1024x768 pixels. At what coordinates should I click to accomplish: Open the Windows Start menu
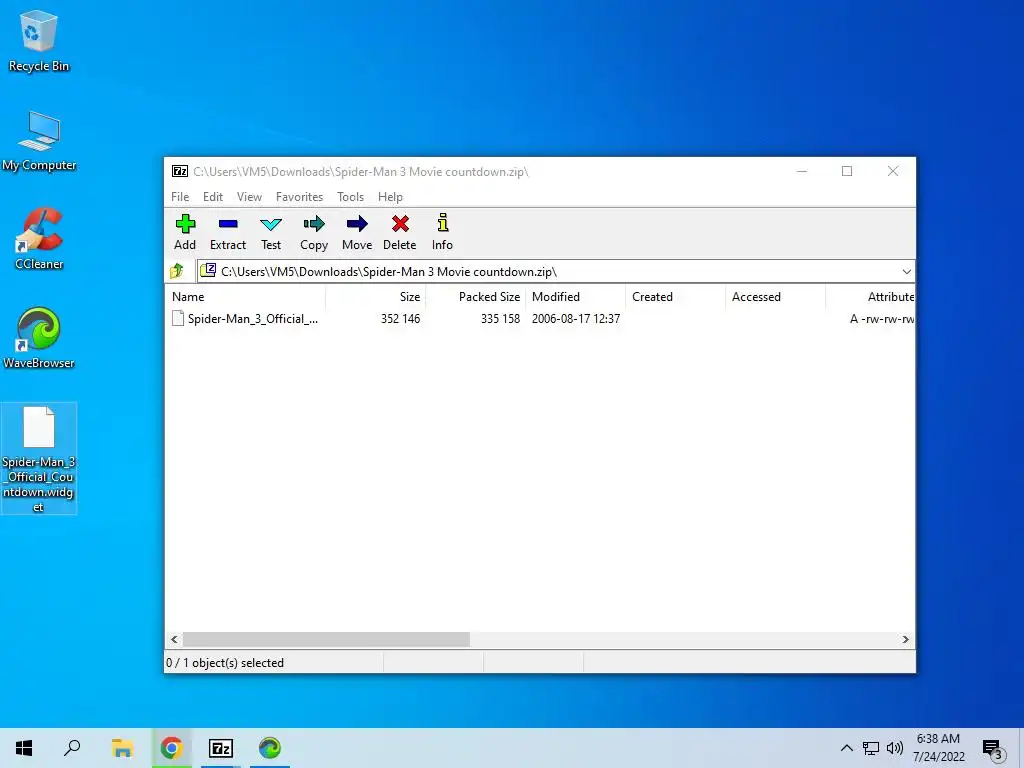24,748
